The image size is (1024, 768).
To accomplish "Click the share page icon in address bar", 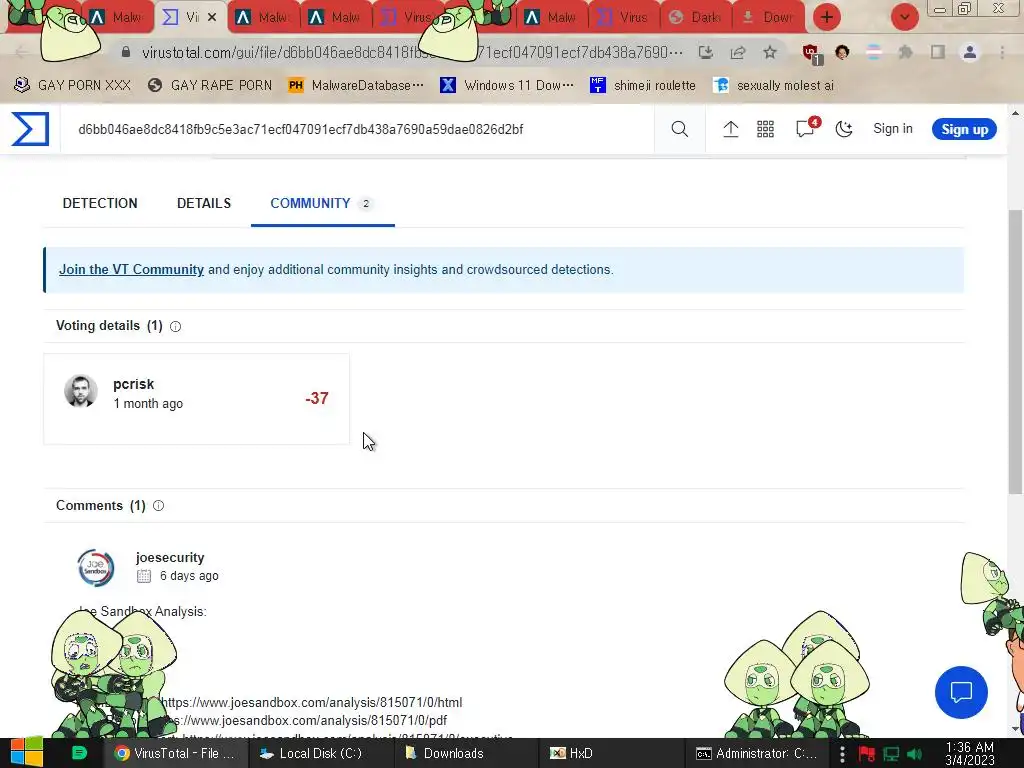I will (x=738, y=52).
